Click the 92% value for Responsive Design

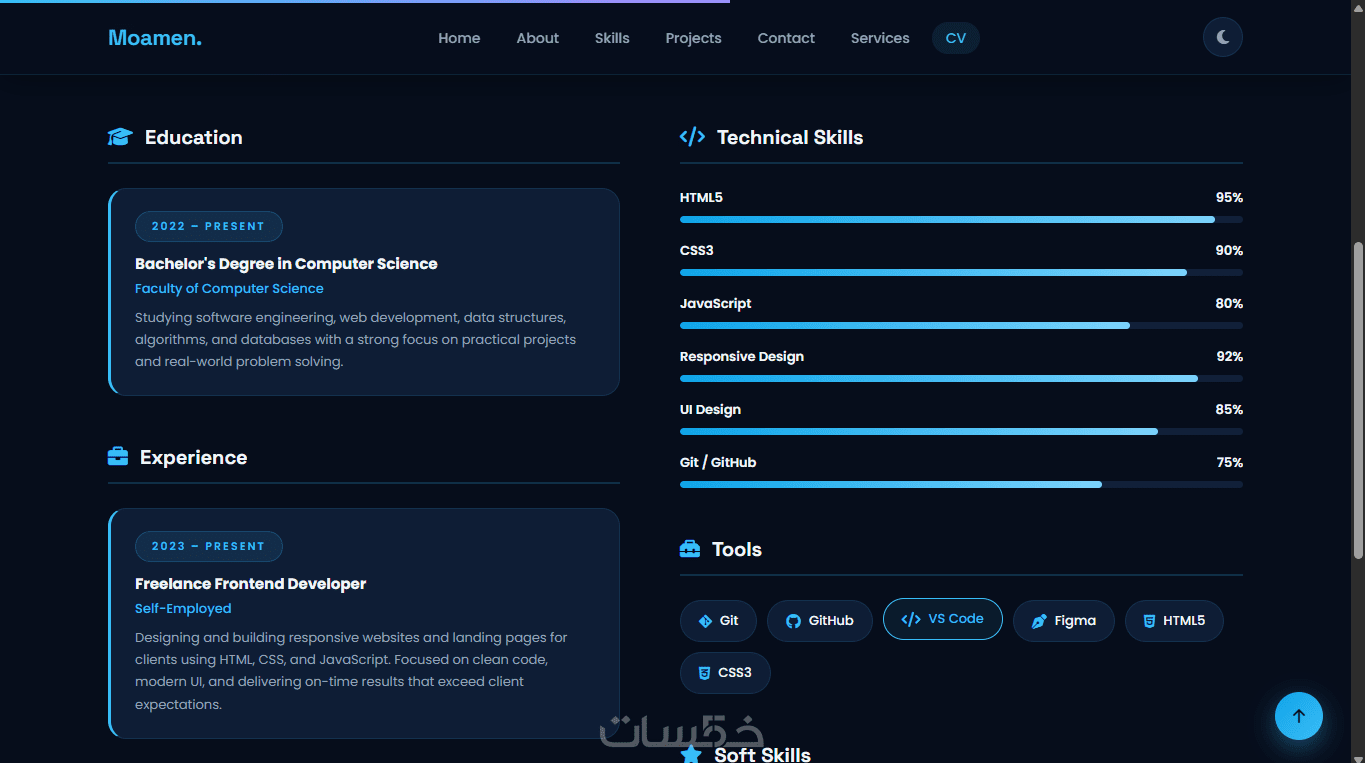pyautogui.click(x=1229, y=357)
